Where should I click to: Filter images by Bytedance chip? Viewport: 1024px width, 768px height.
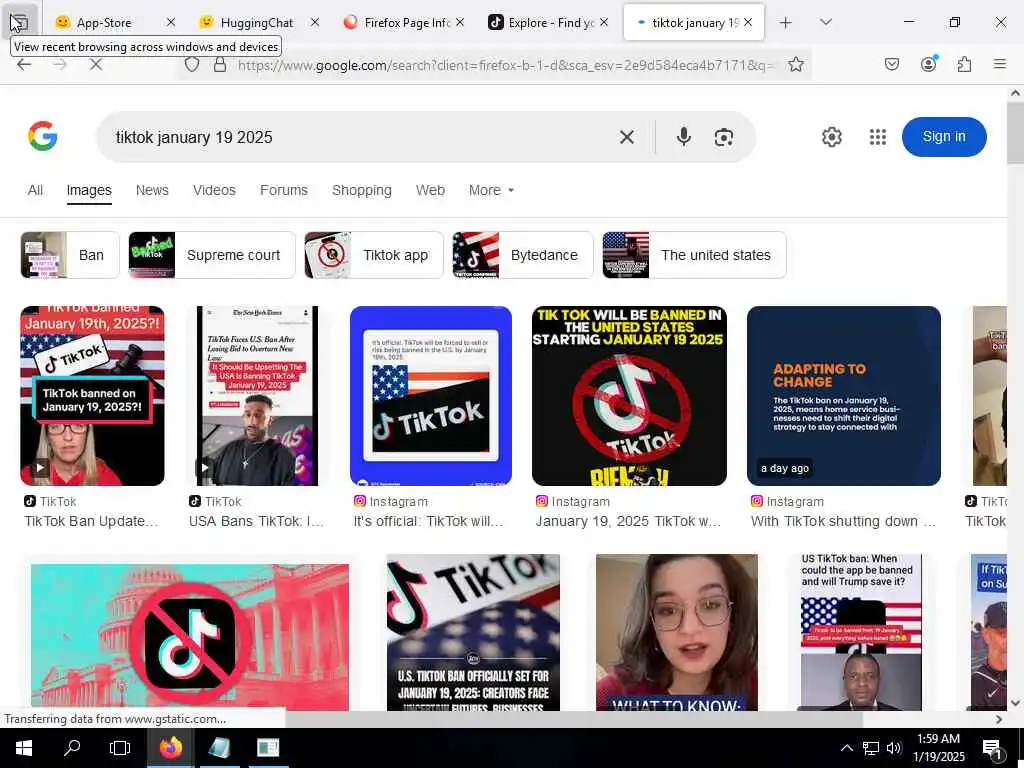click(x=522, y=255)
